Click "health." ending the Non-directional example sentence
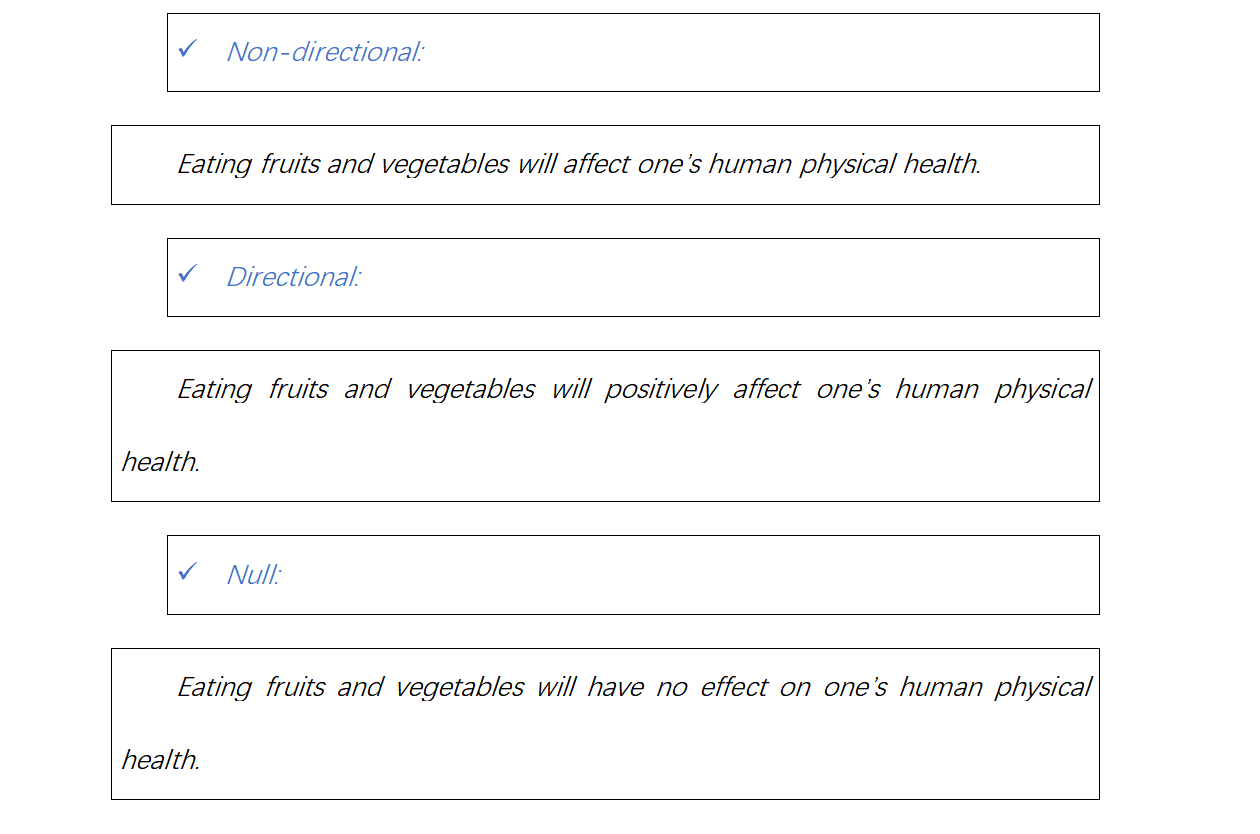1260x834 pixels. 942,164
